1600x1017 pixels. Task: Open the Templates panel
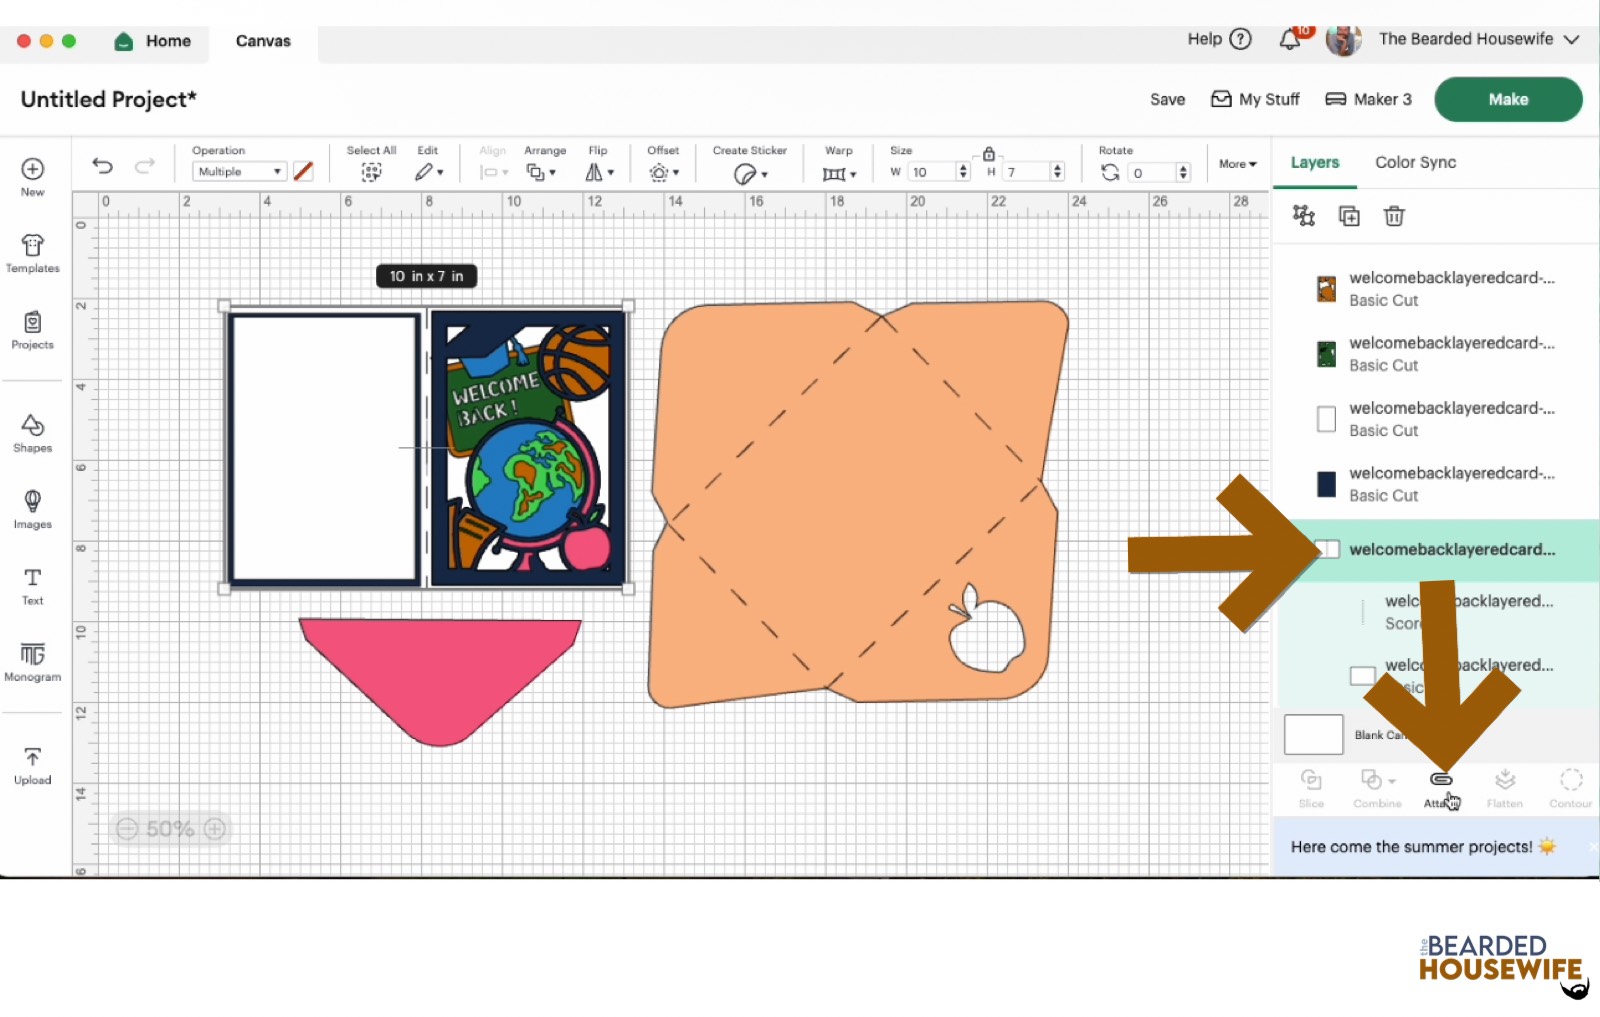coord(32,253)
